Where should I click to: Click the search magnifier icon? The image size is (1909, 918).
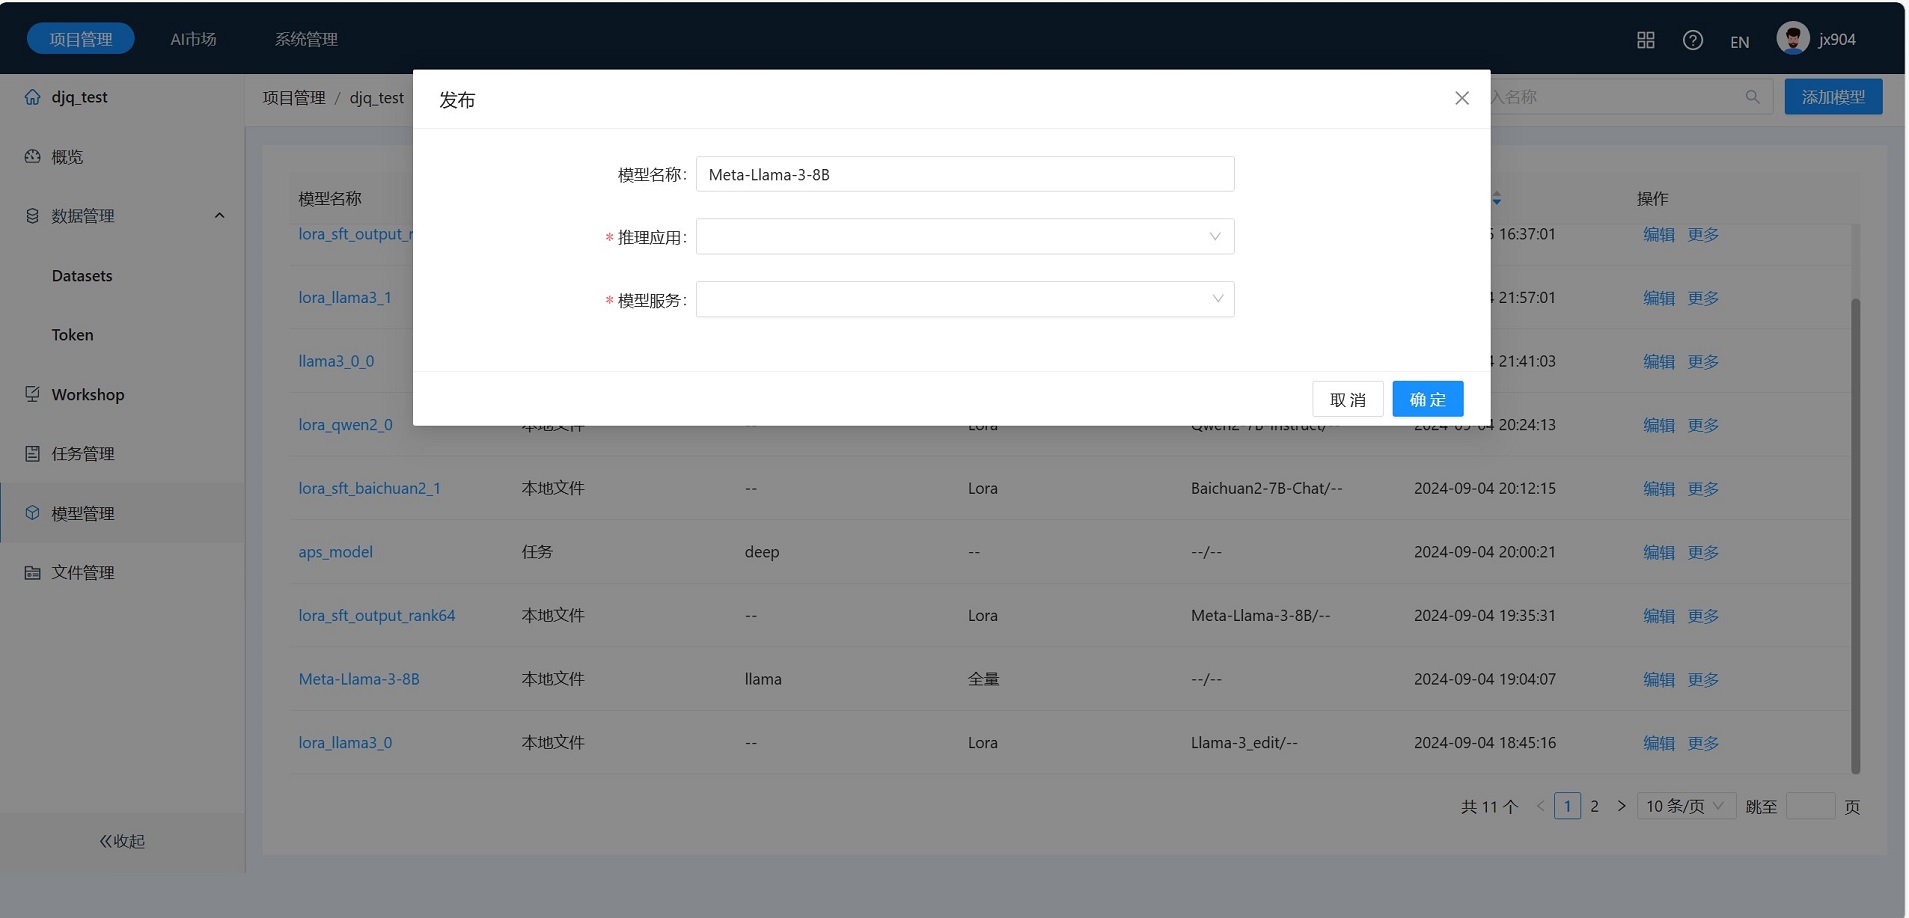(1752, 97)
